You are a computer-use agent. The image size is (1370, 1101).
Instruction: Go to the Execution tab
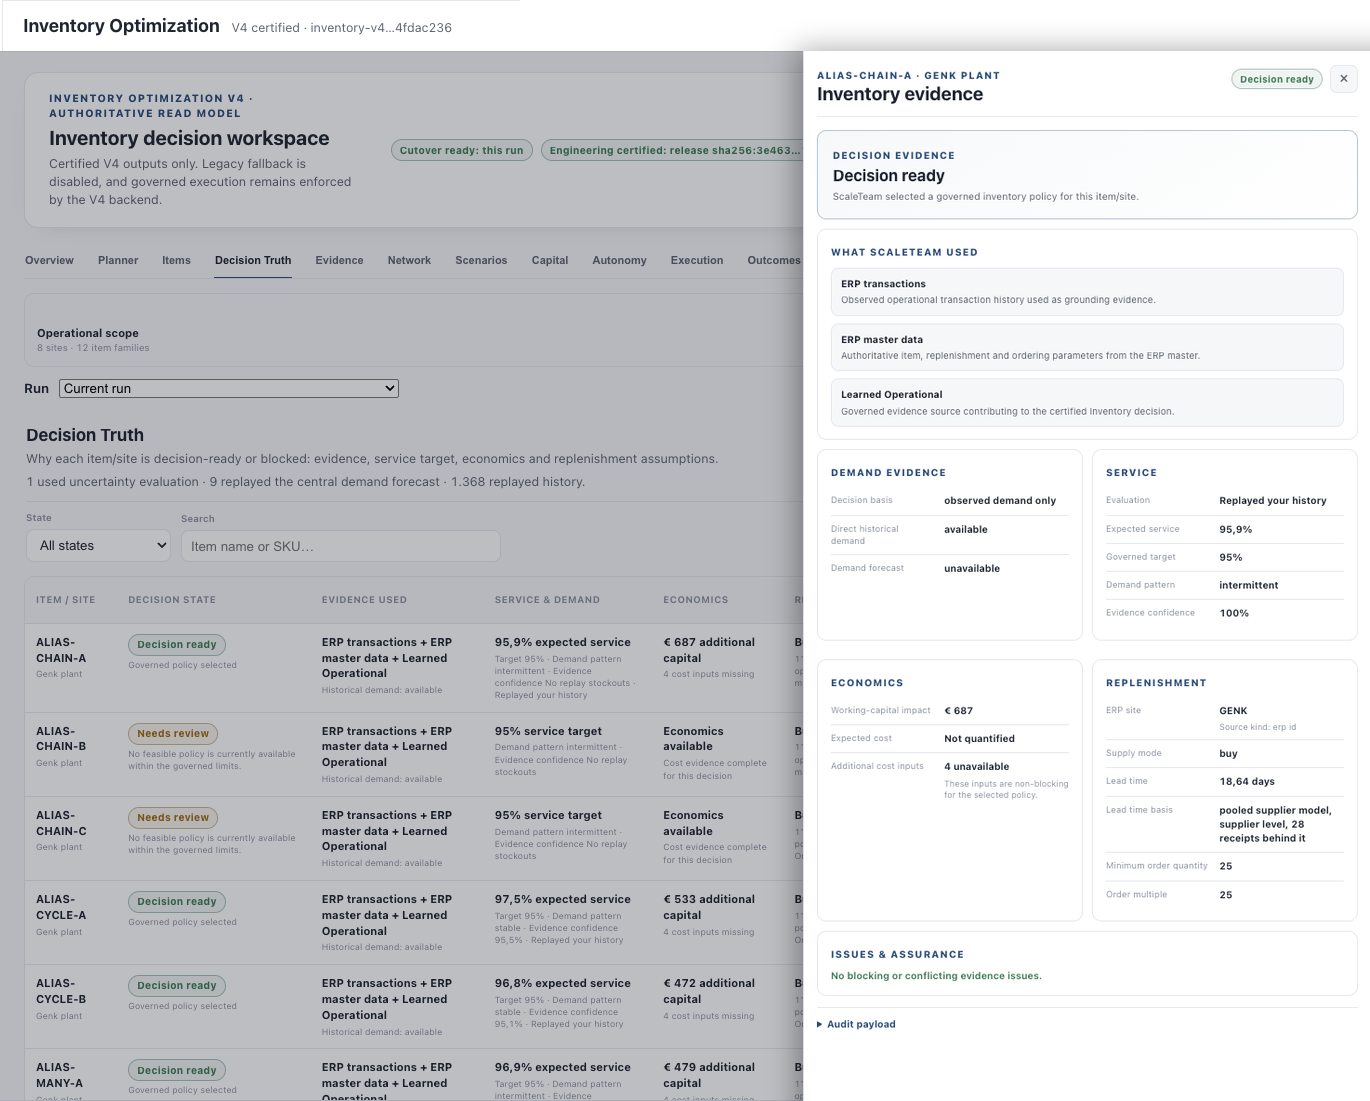click(x=697, y=260)
